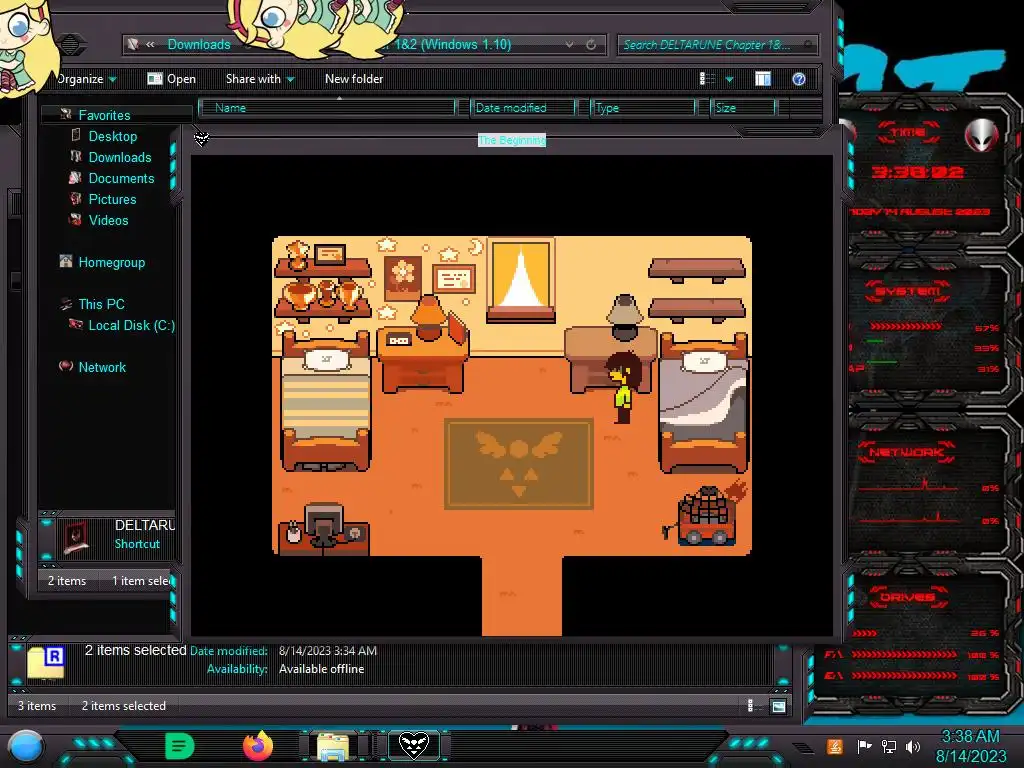
Task: Click the refresh button in address bar
Action: (591, 44)
